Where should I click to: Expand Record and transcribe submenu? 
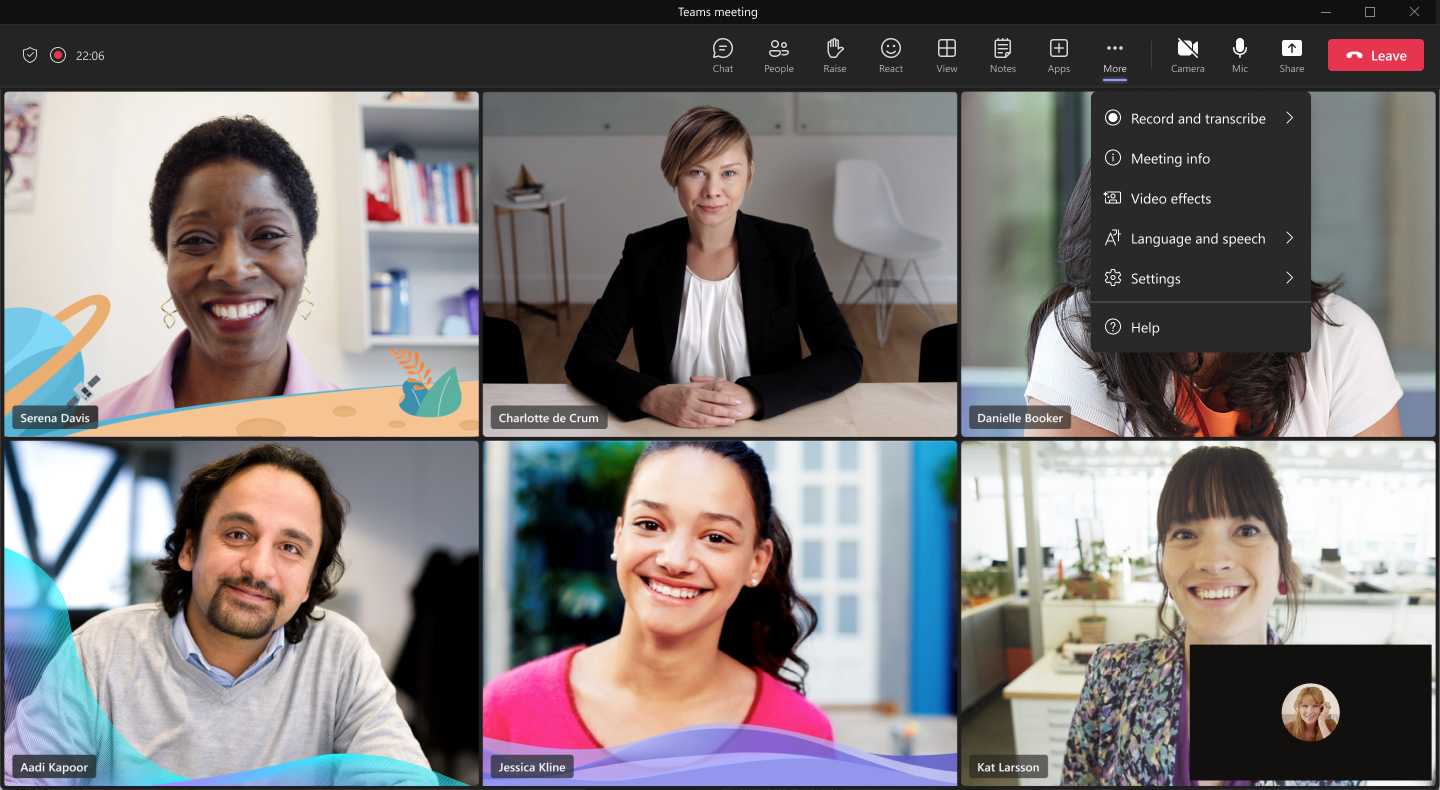click(x=1200, y=118)
